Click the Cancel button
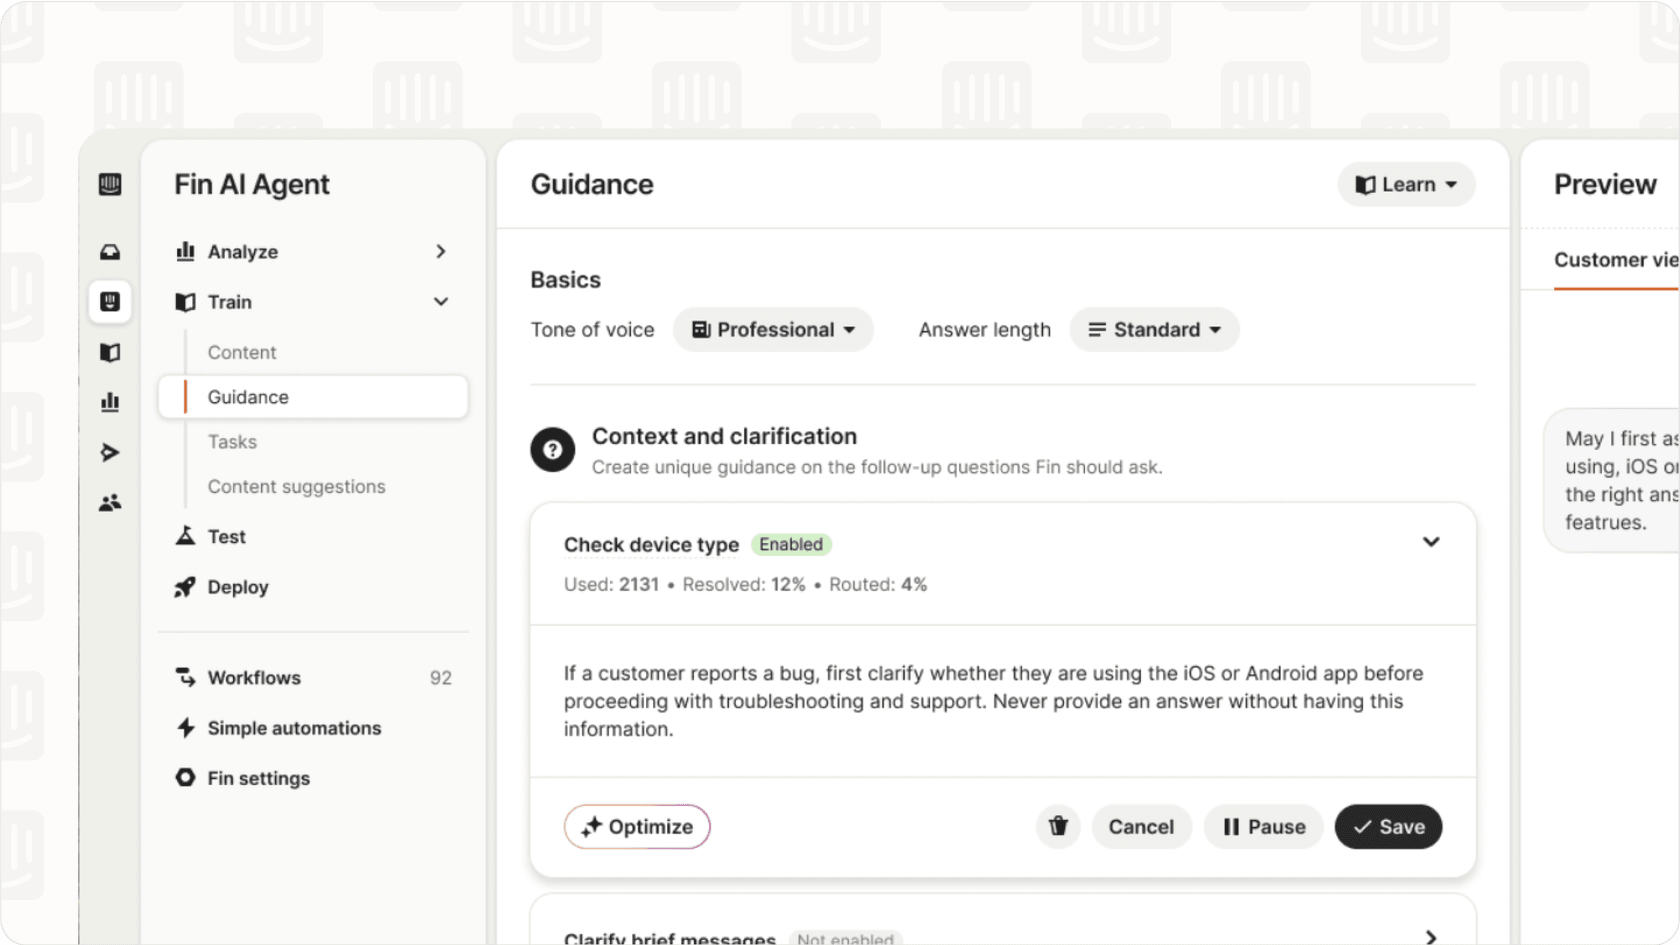The image size is (1680, 945). (1141, 827)
